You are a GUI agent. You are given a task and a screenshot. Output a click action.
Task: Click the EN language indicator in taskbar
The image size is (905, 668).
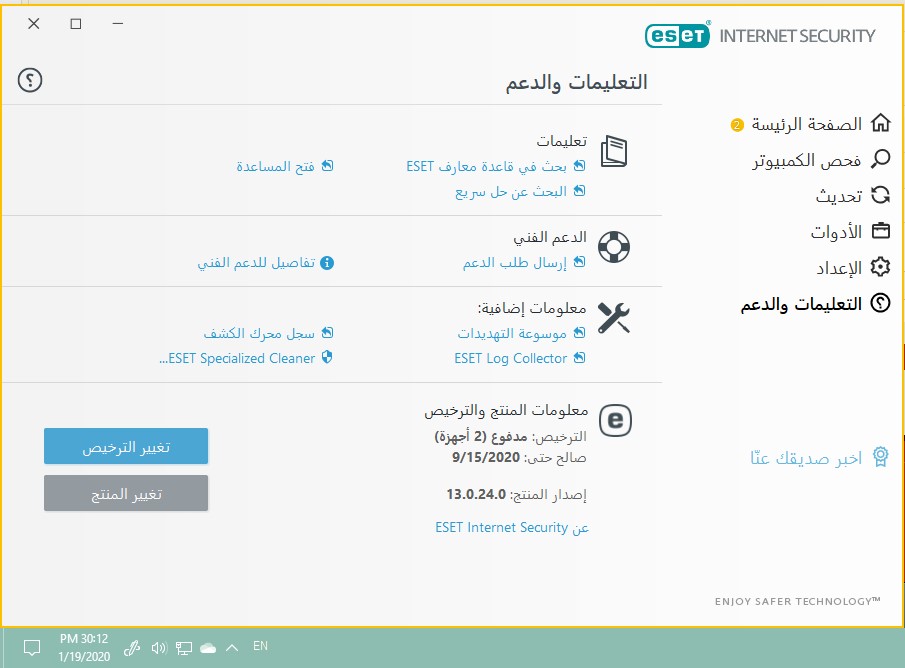pos(260,646)
